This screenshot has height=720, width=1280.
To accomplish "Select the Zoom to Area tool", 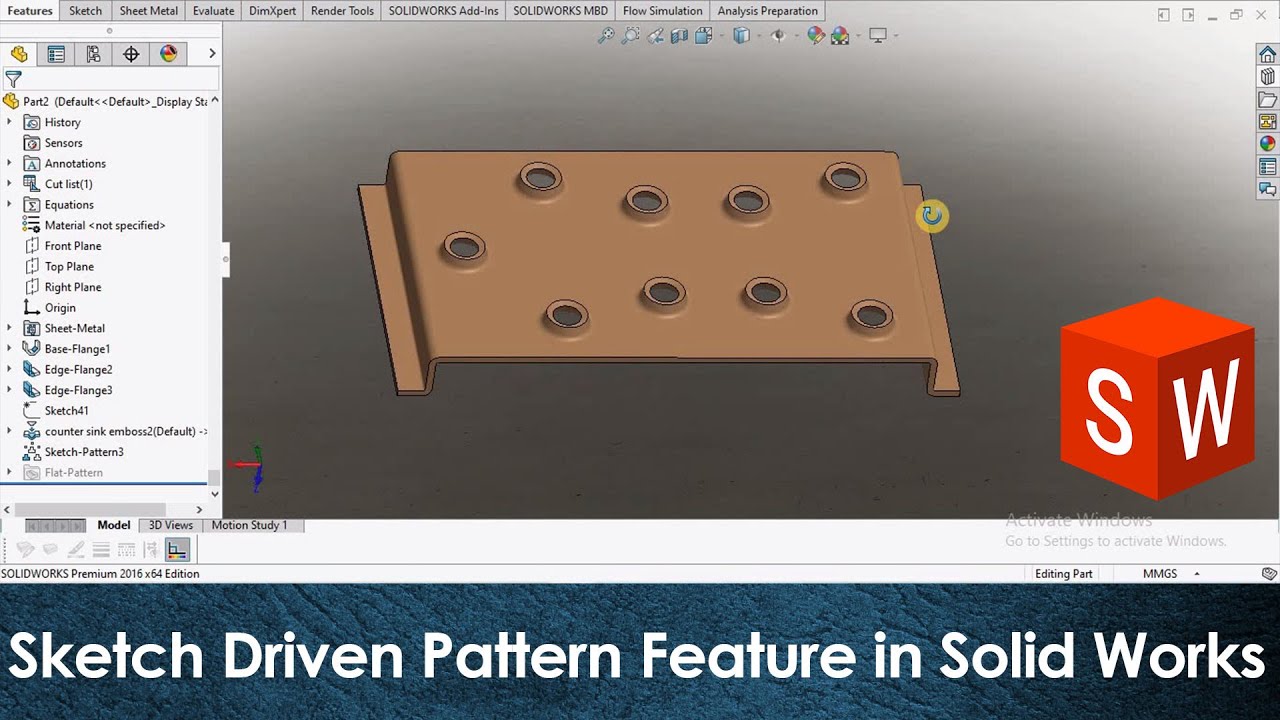I will coord(630,36).
